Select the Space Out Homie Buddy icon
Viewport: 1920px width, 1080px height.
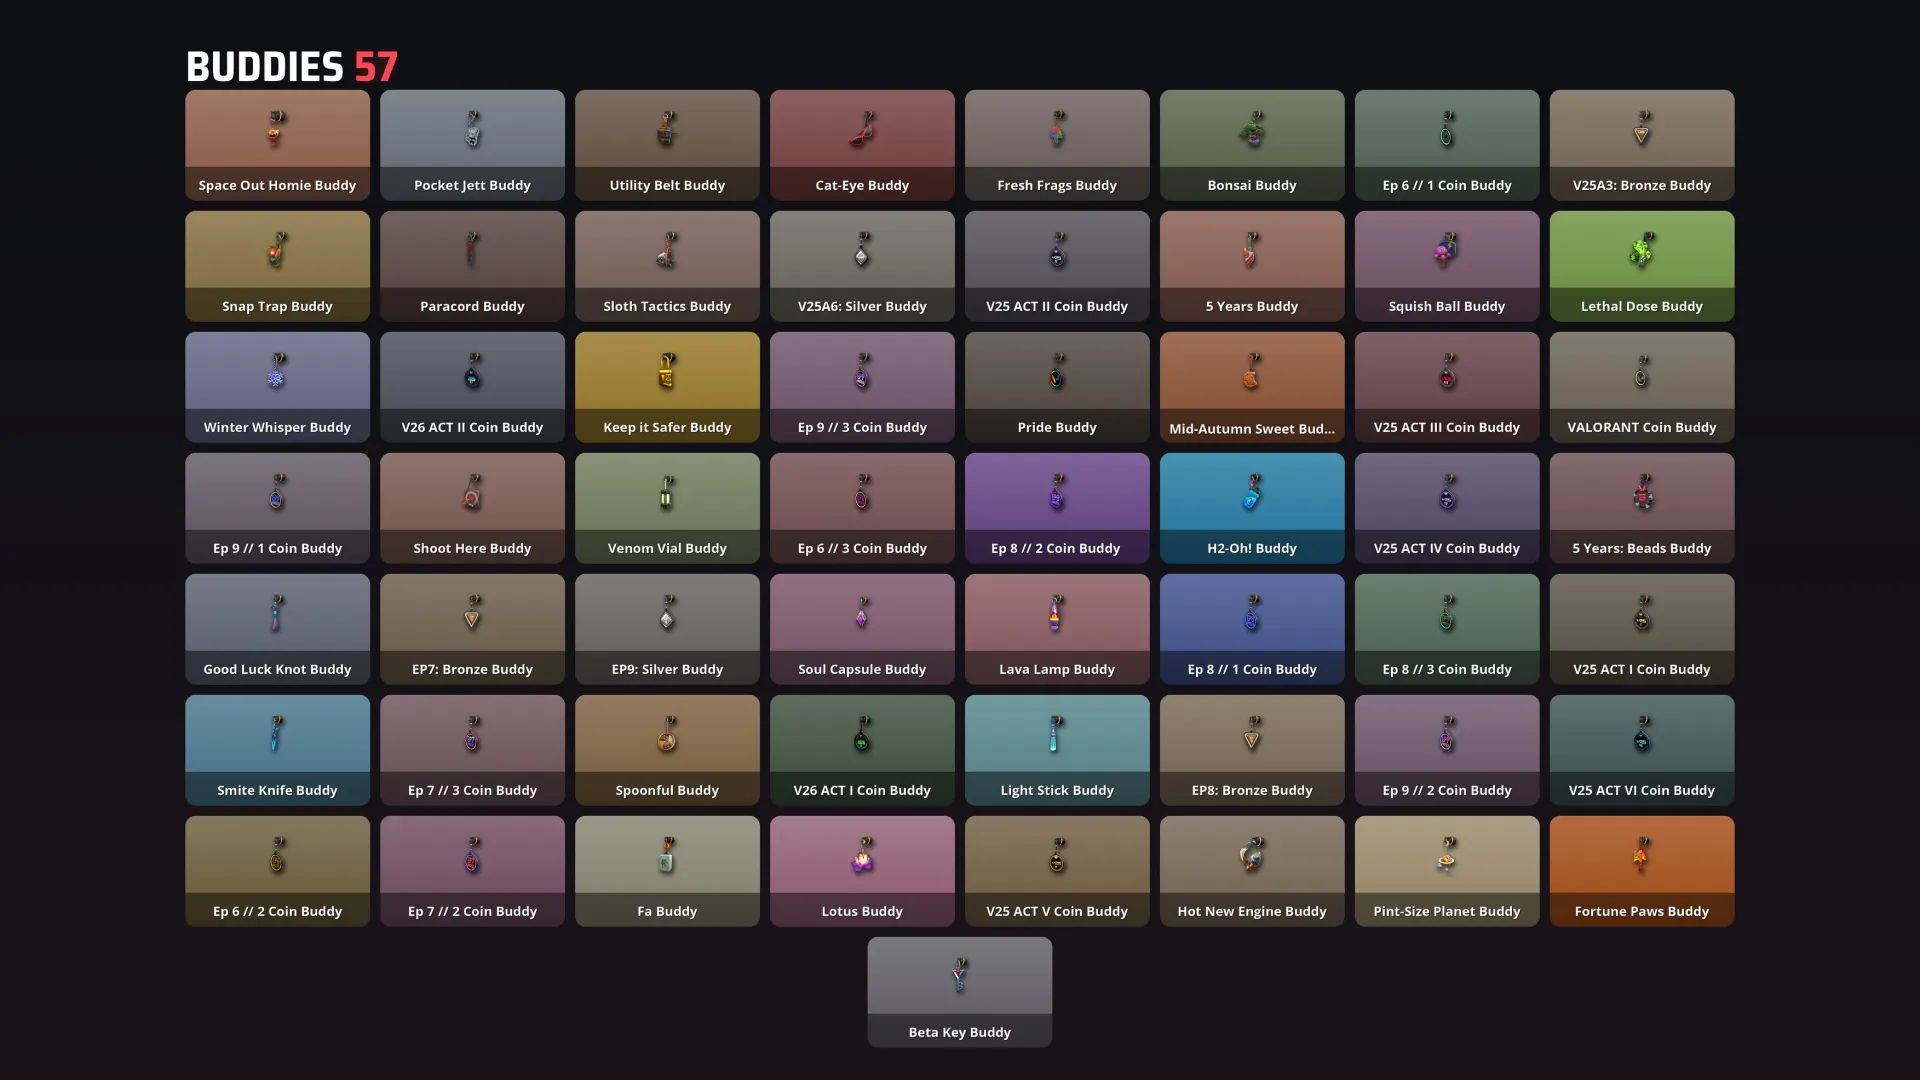(x=277, y=130)
